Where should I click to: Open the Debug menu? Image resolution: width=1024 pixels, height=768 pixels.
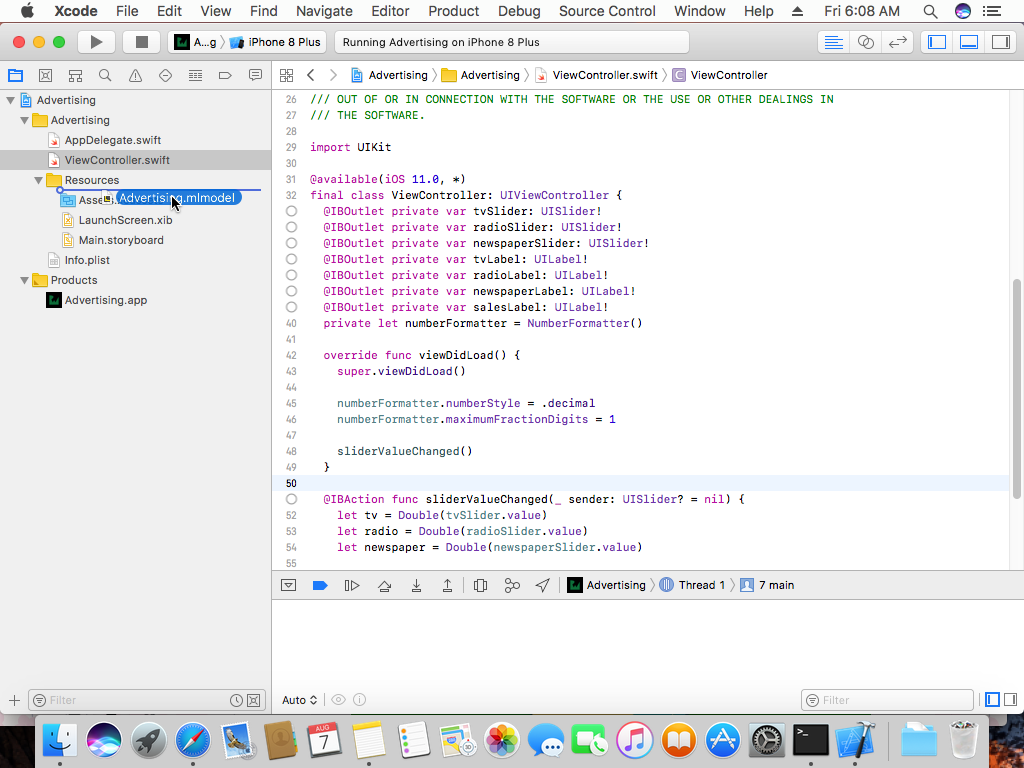pyautogui.click(x=519, y=11)
